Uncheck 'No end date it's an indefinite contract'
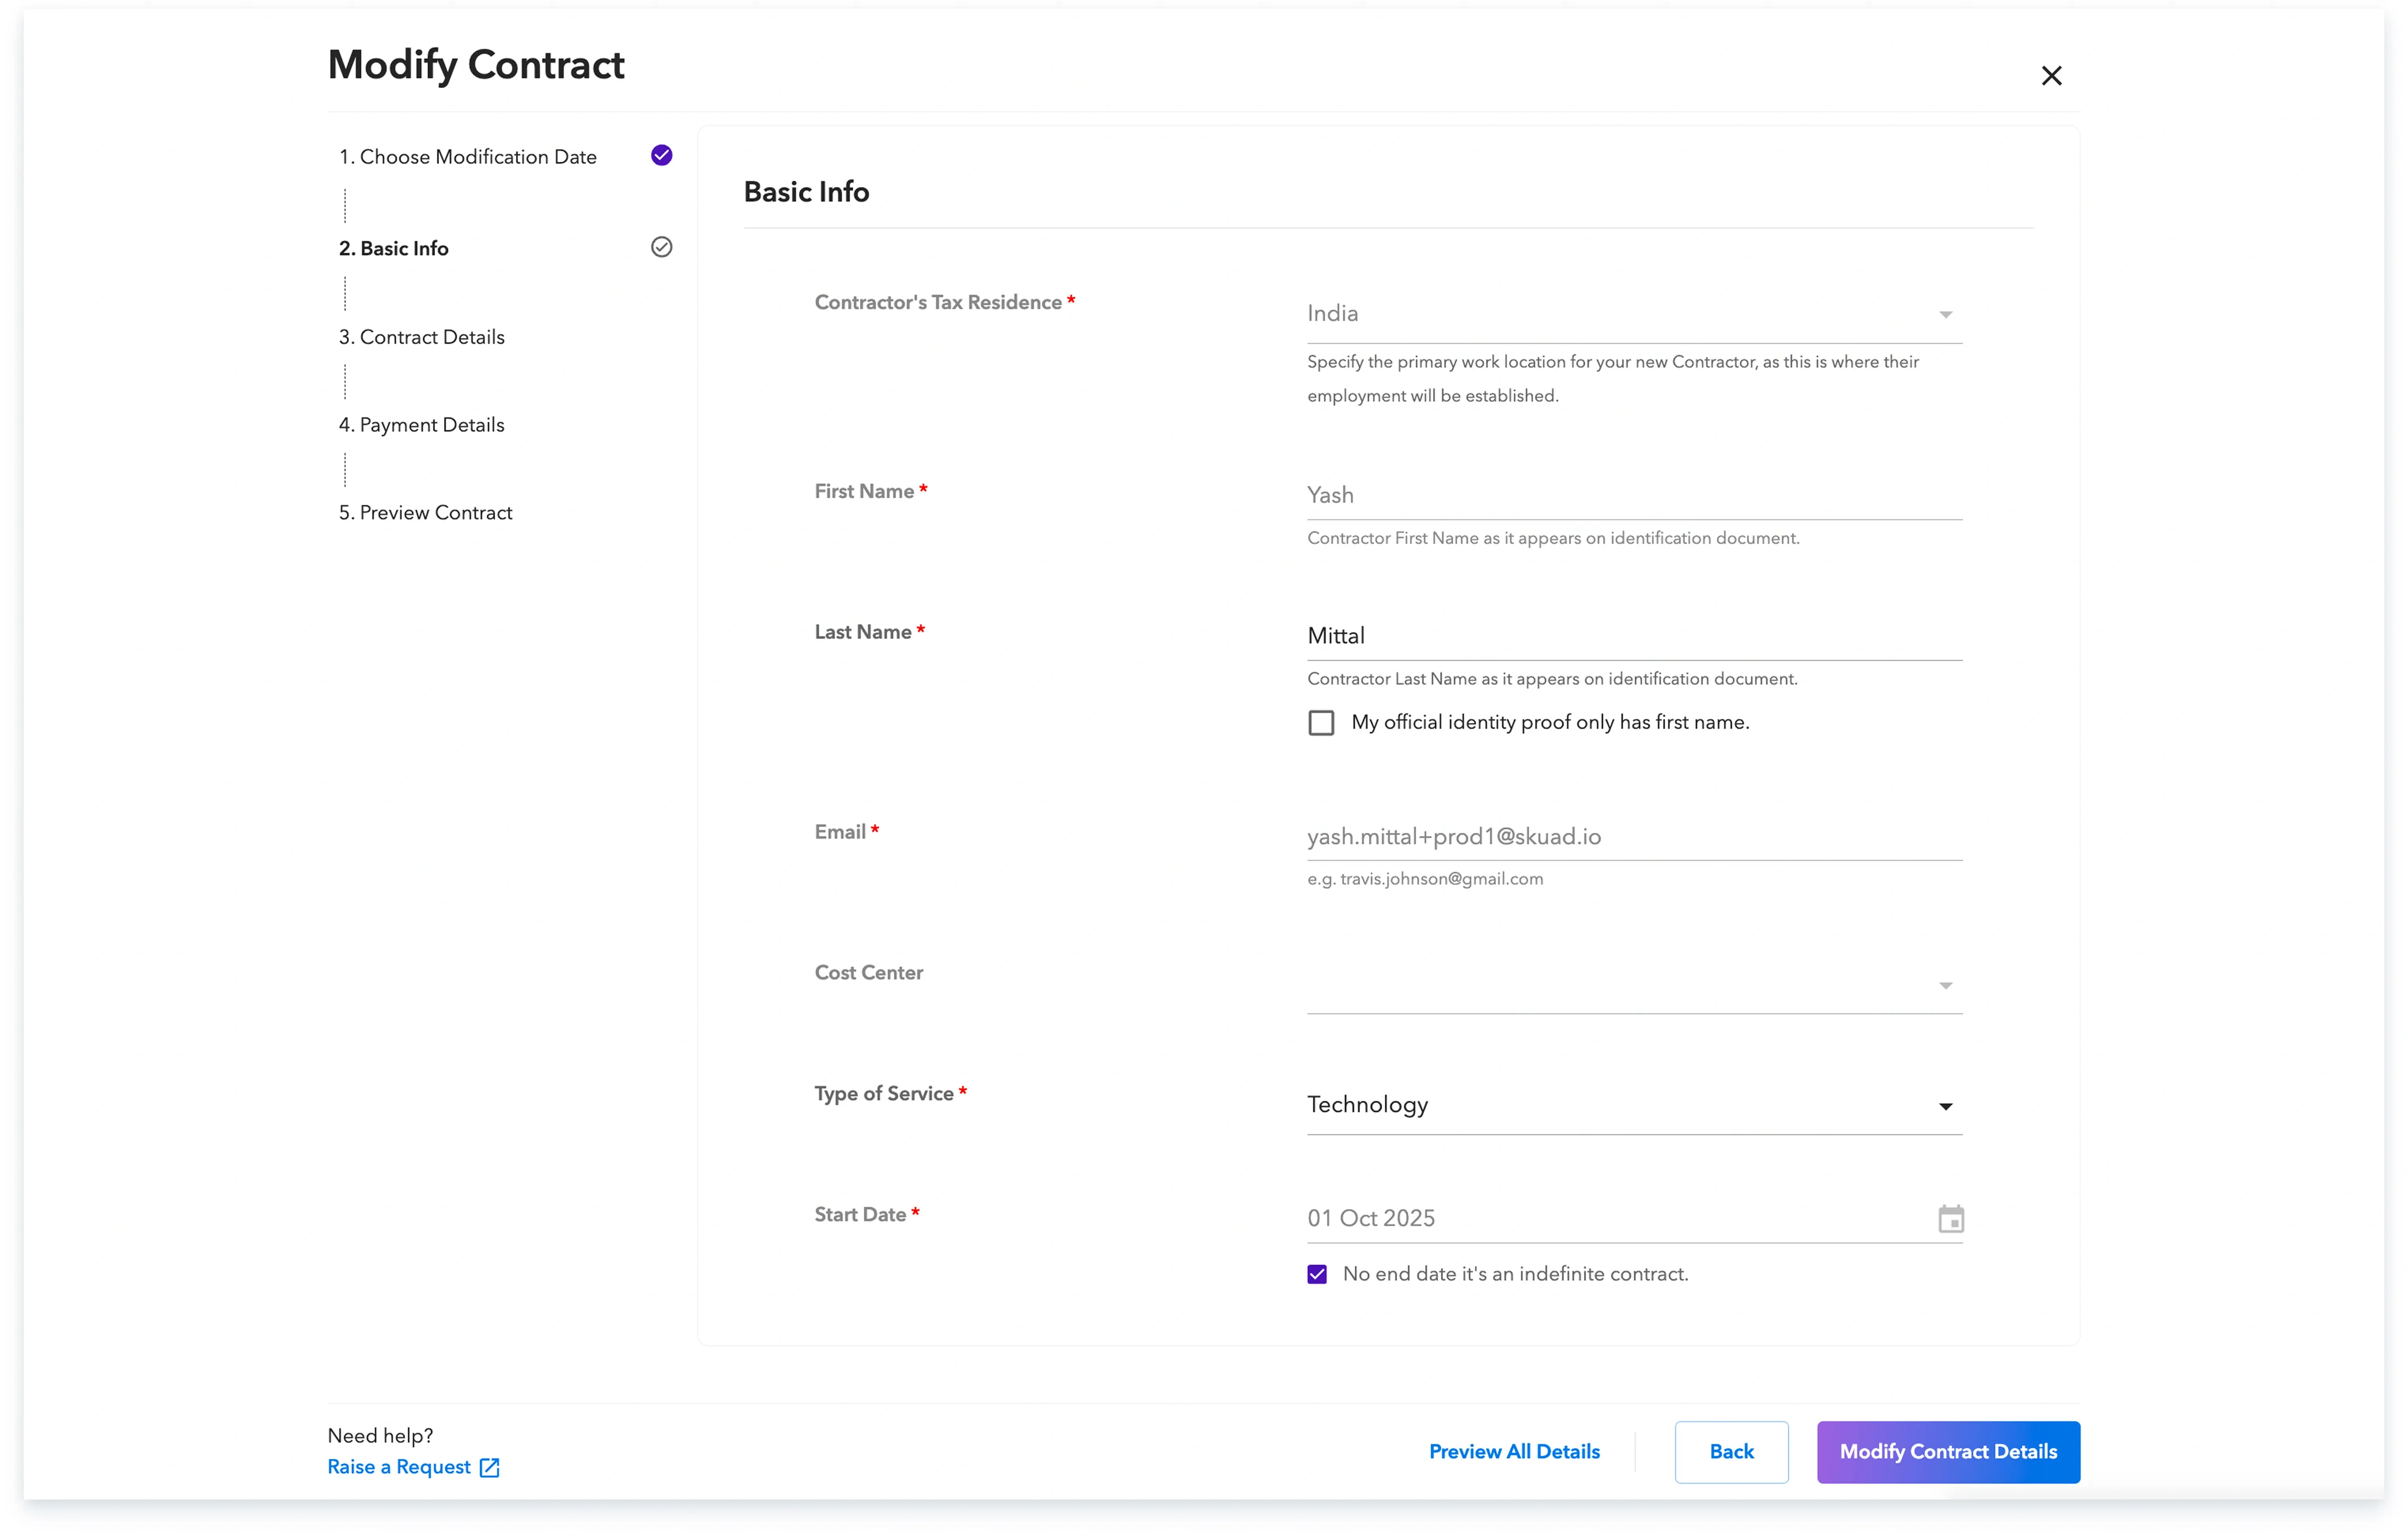Viewport: 2408px width, 1539px height. click(x=1317, y=1274)
